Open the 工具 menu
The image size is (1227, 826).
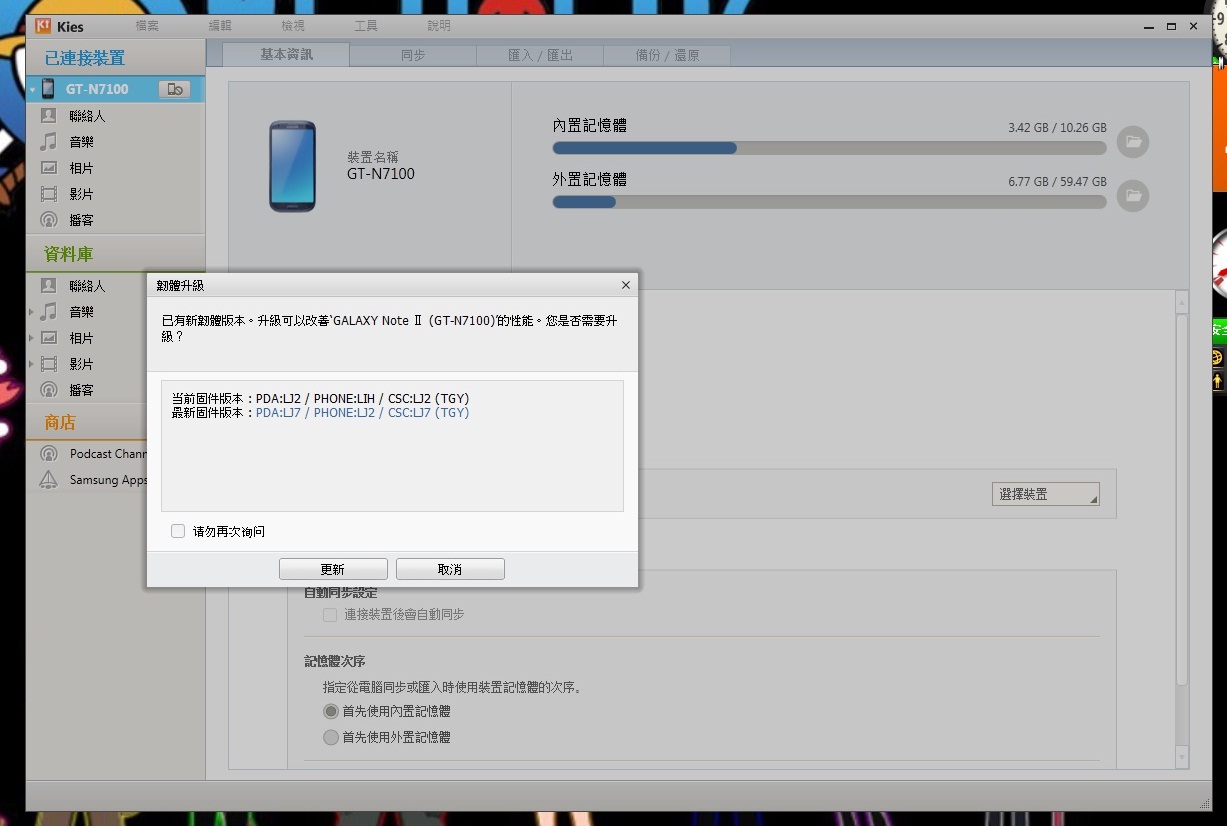pos(366,25)
